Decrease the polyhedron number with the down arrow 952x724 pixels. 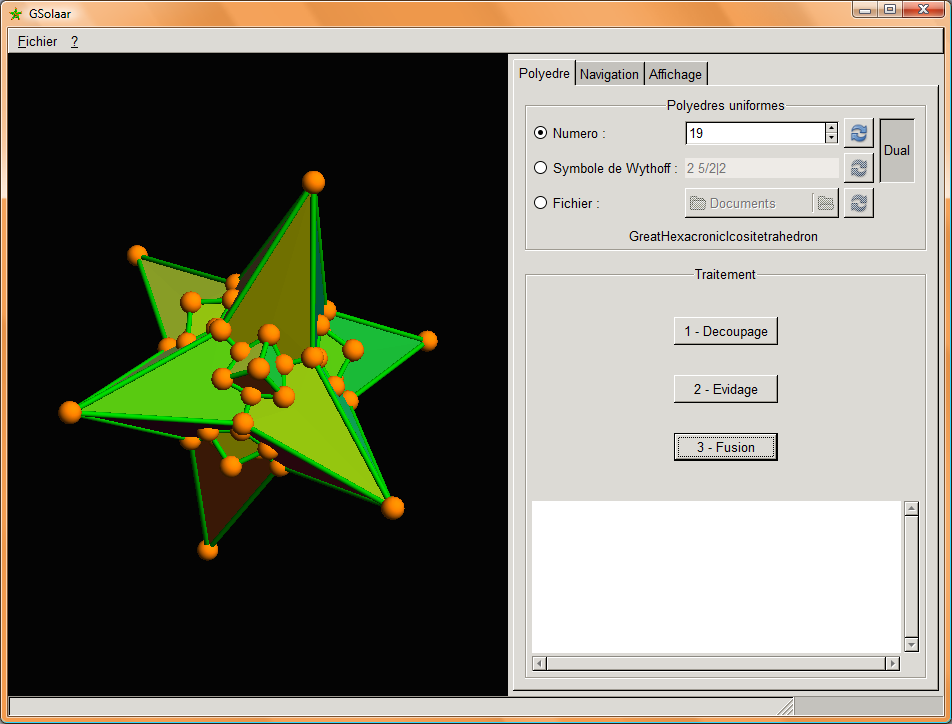(x=831, y=138)
